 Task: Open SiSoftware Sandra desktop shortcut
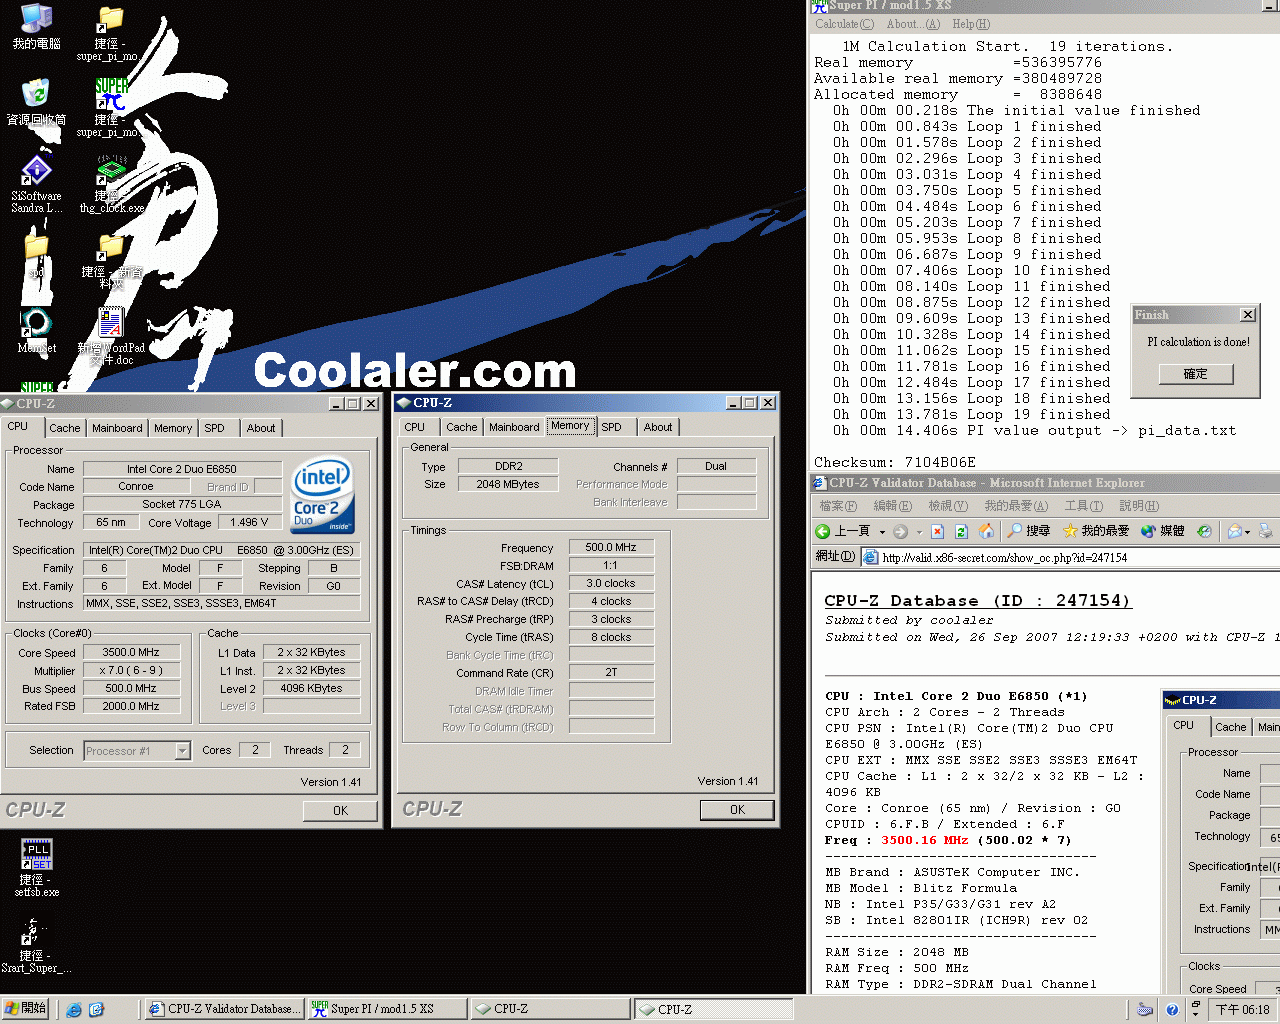36,185
